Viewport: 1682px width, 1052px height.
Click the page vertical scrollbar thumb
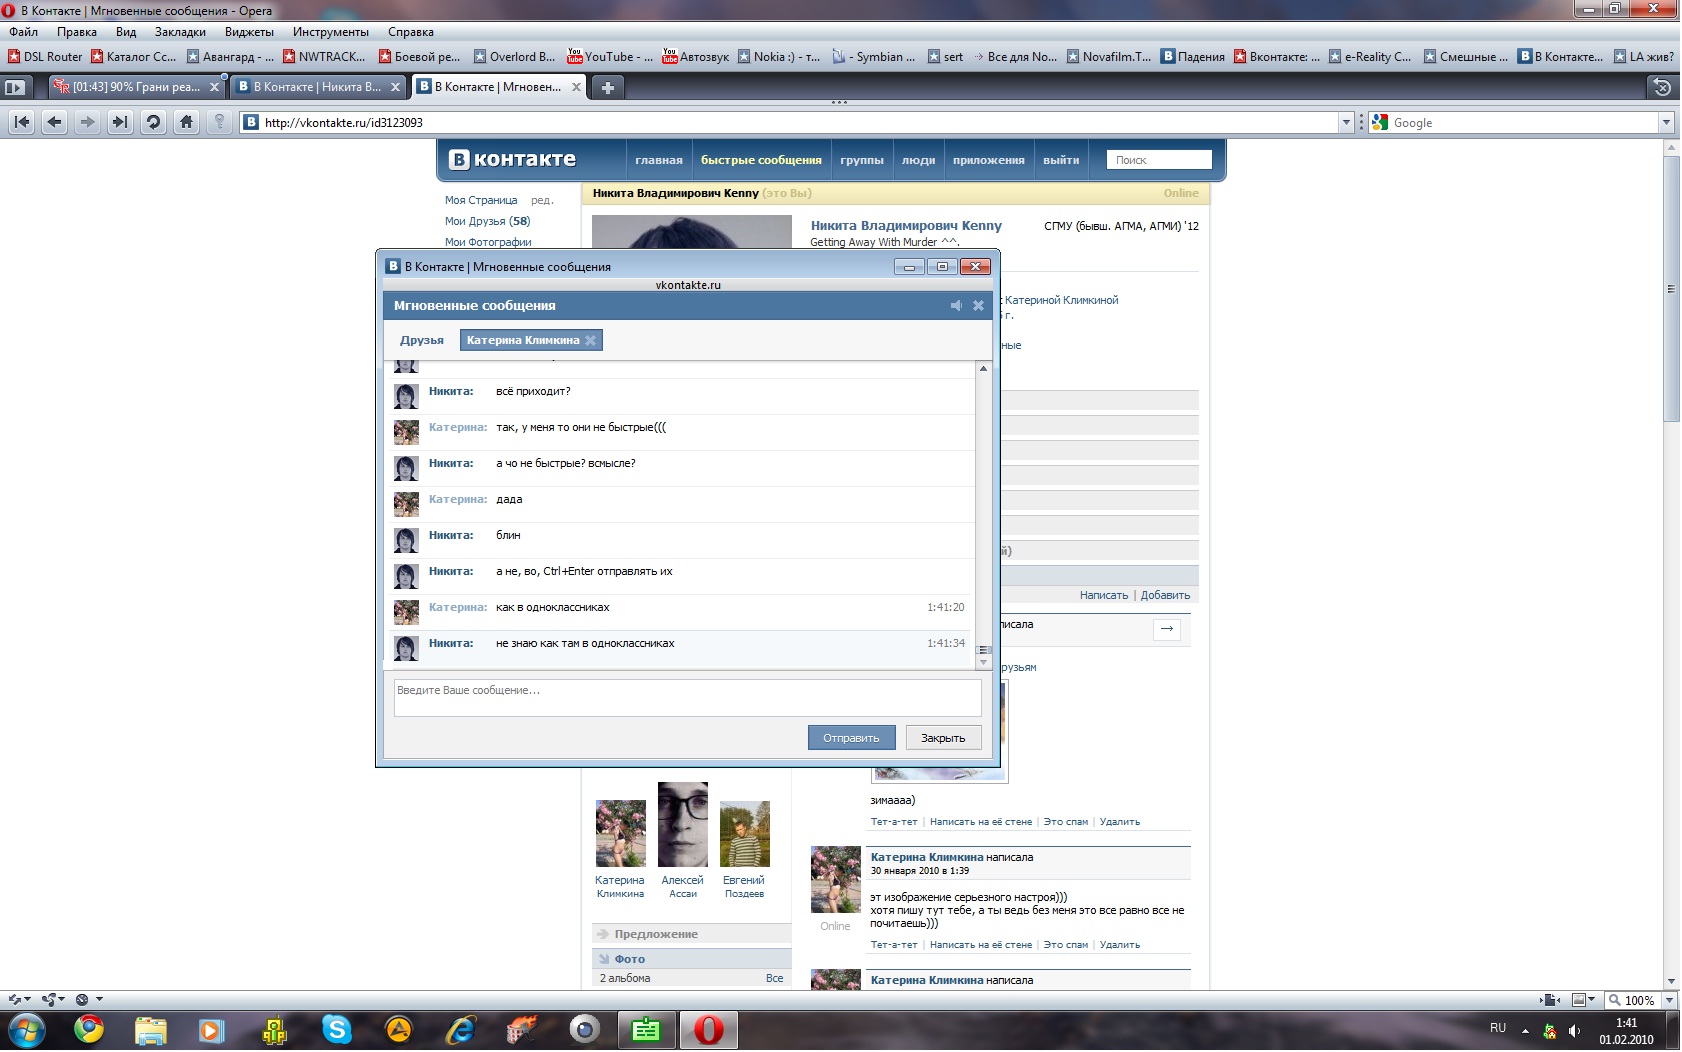point(1671,289)
